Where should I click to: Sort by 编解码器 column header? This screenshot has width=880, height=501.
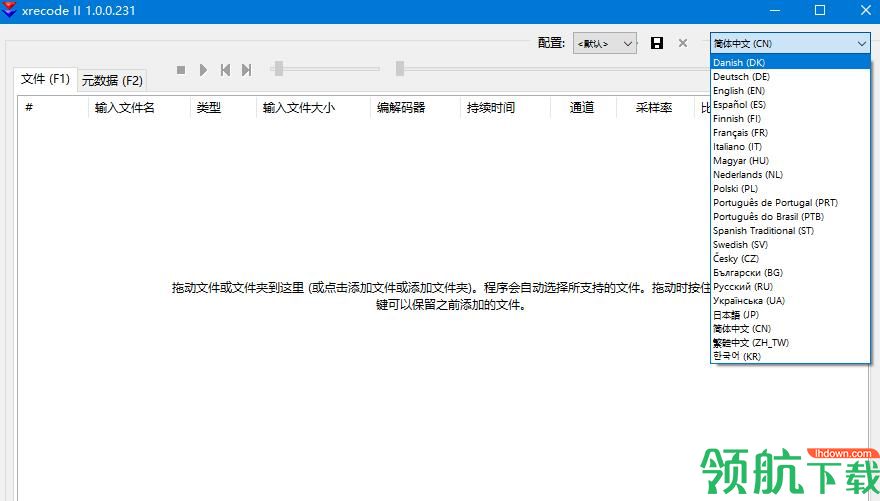click(415, 108)
